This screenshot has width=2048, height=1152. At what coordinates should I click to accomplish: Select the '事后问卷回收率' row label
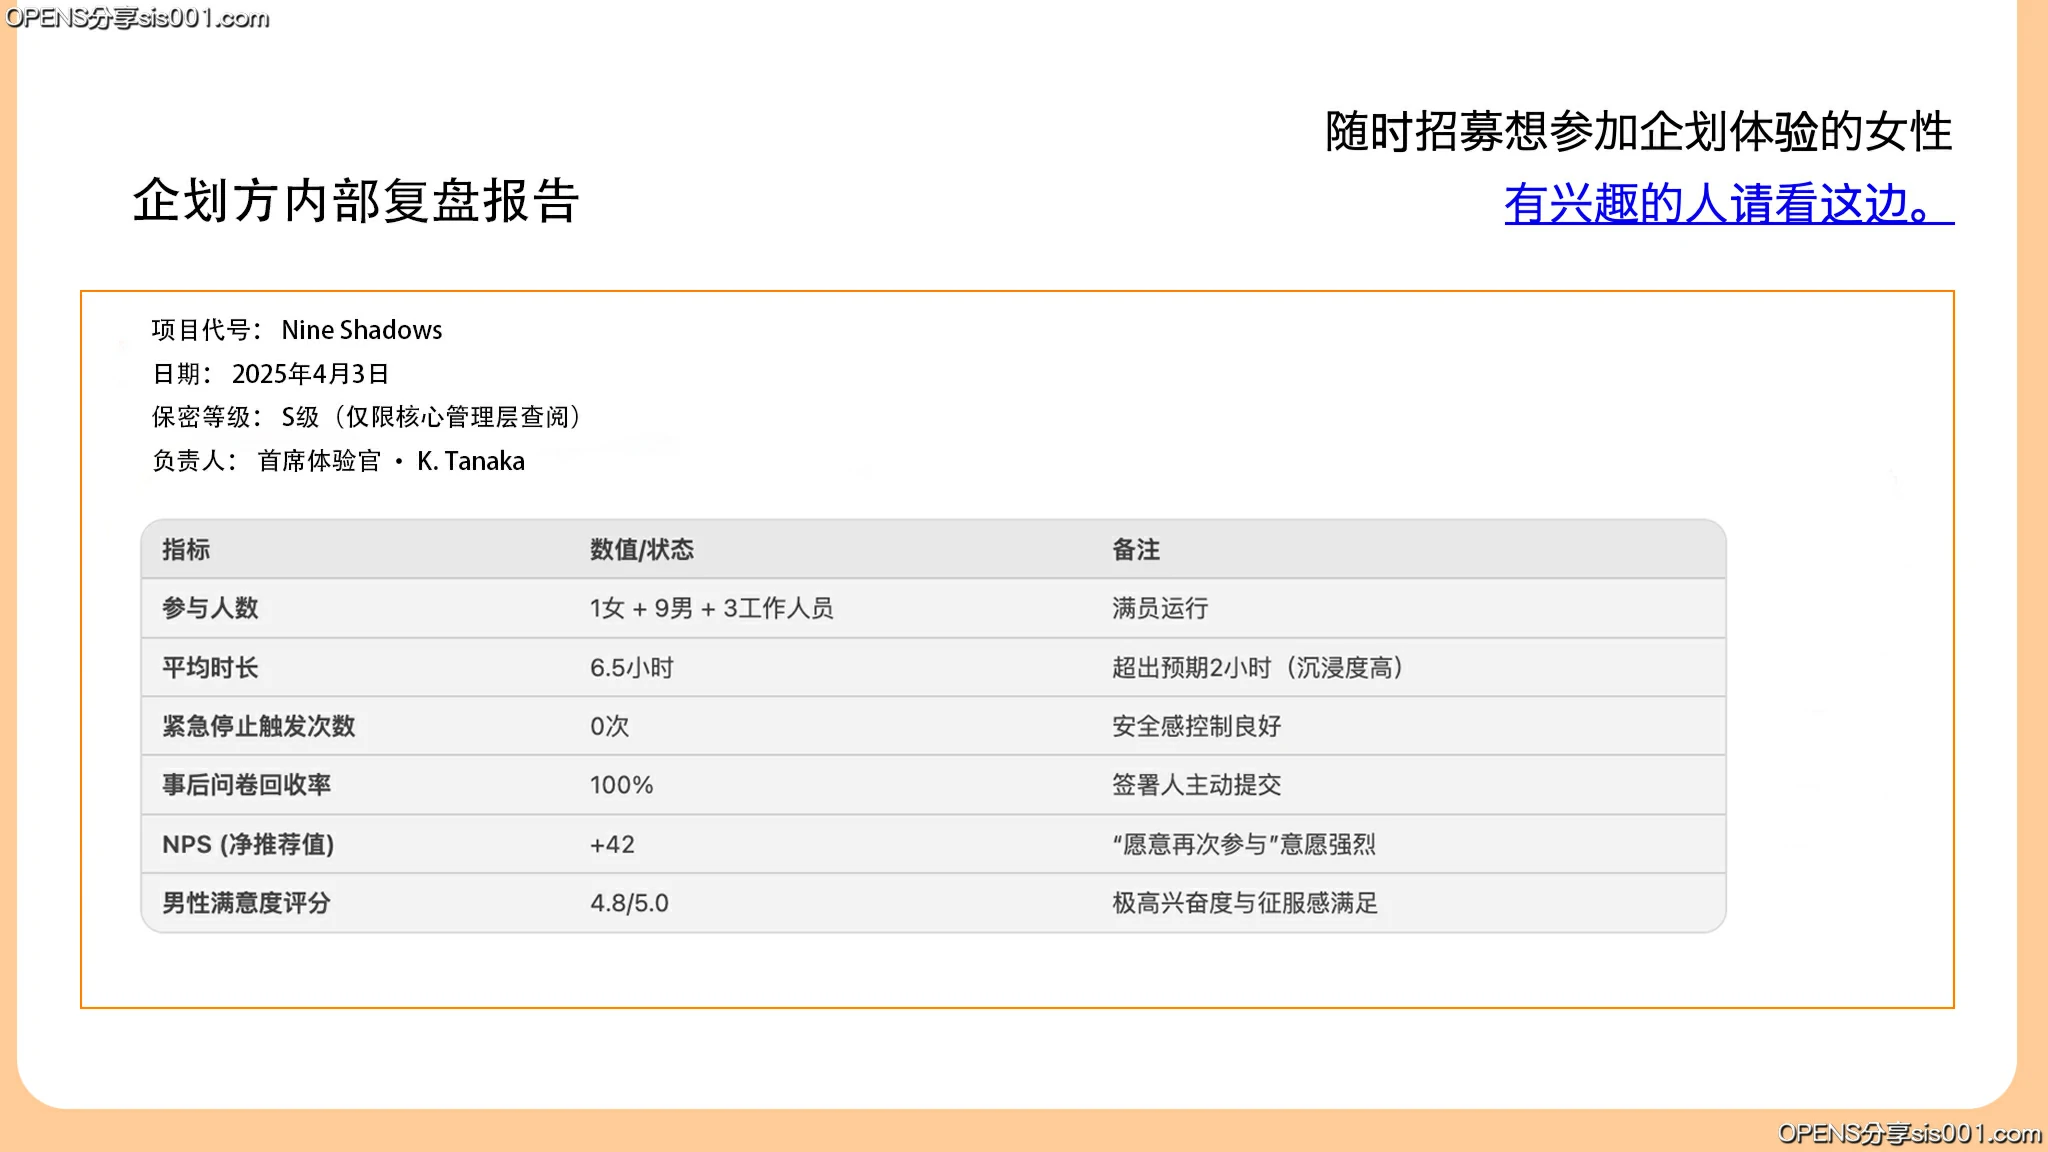click(x=247, y=785)
